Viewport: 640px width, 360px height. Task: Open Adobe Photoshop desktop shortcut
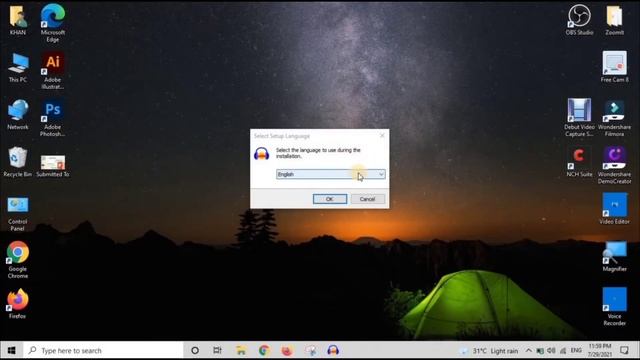coord(53,118)
